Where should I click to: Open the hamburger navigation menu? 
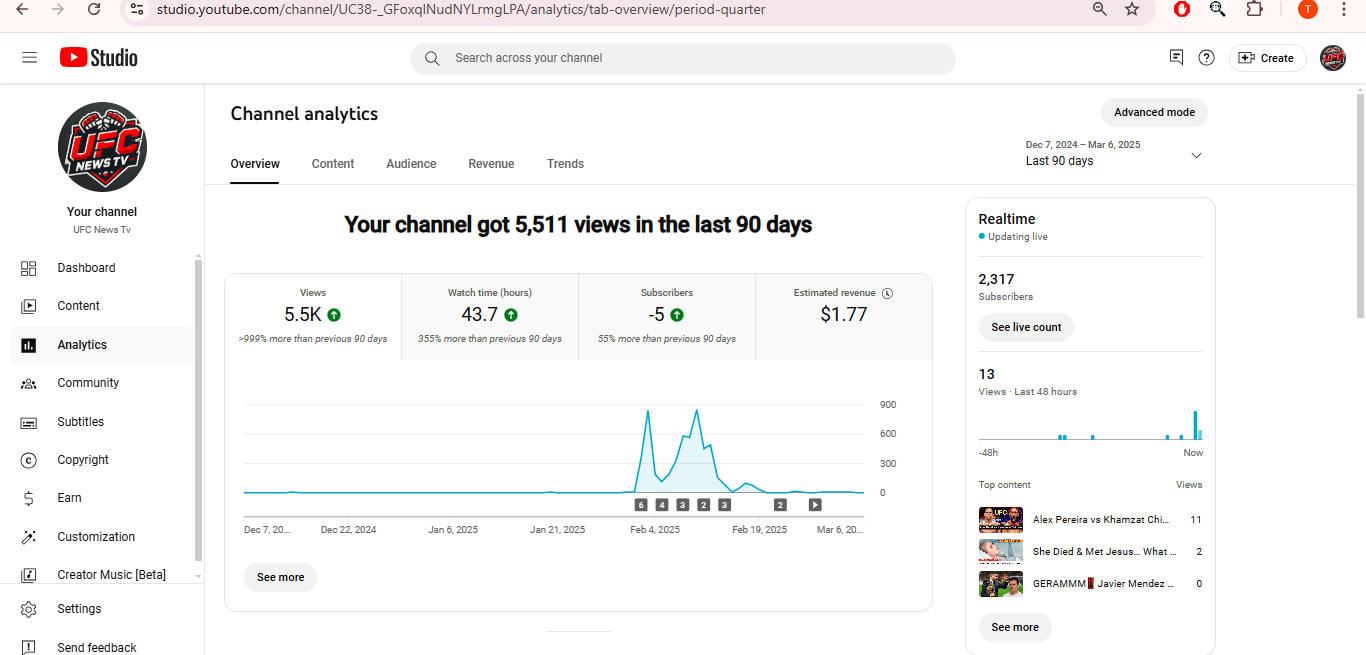click(x=30, y=58)
